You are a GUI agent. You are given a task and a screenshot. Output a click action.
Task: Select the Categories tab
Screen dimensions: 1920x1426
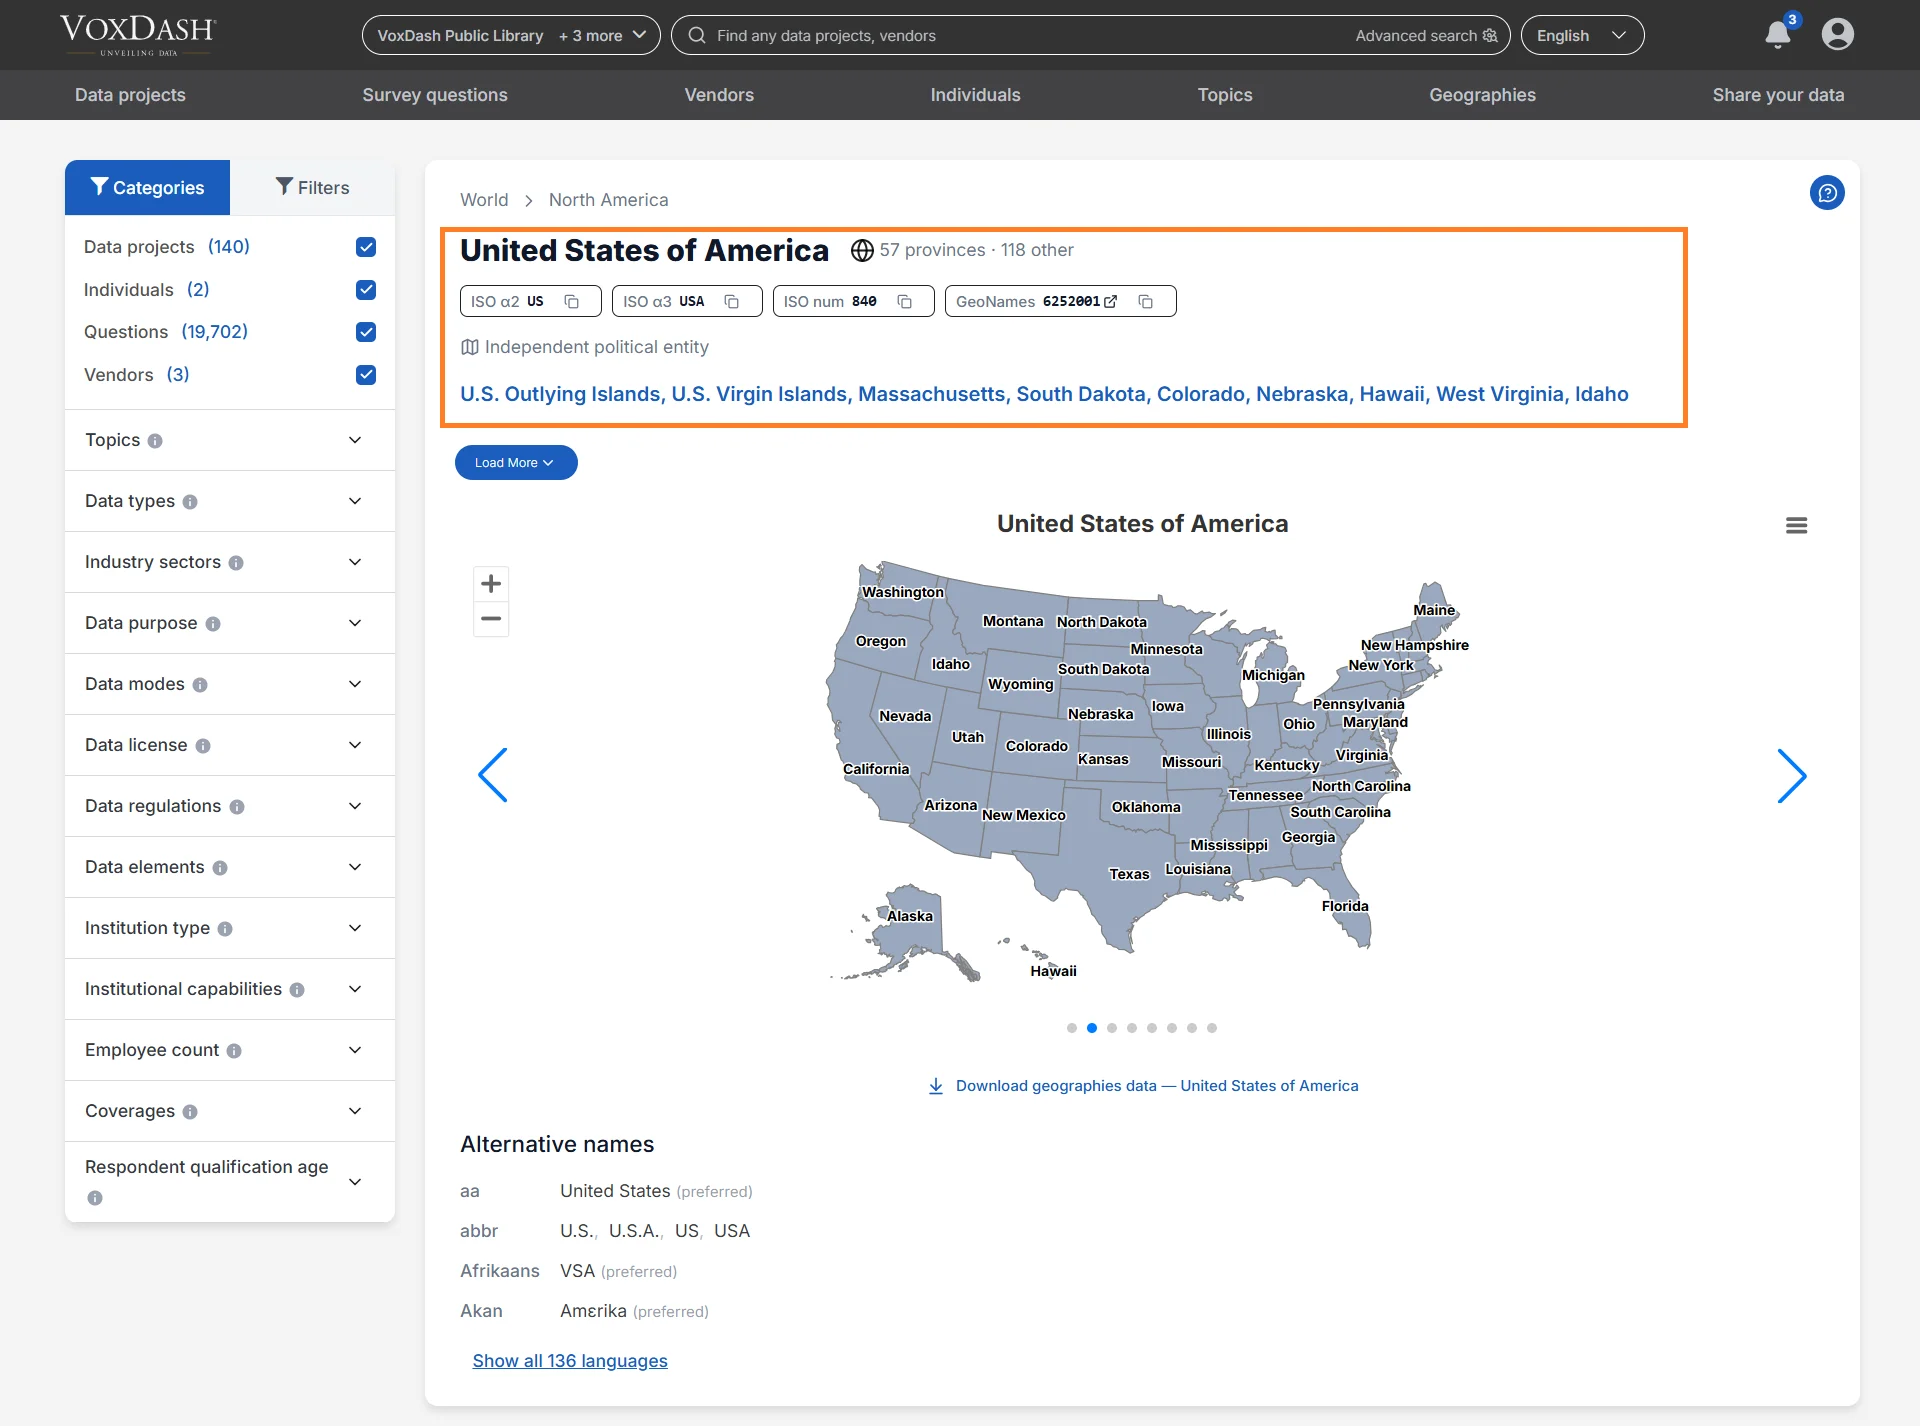[147, 187]
